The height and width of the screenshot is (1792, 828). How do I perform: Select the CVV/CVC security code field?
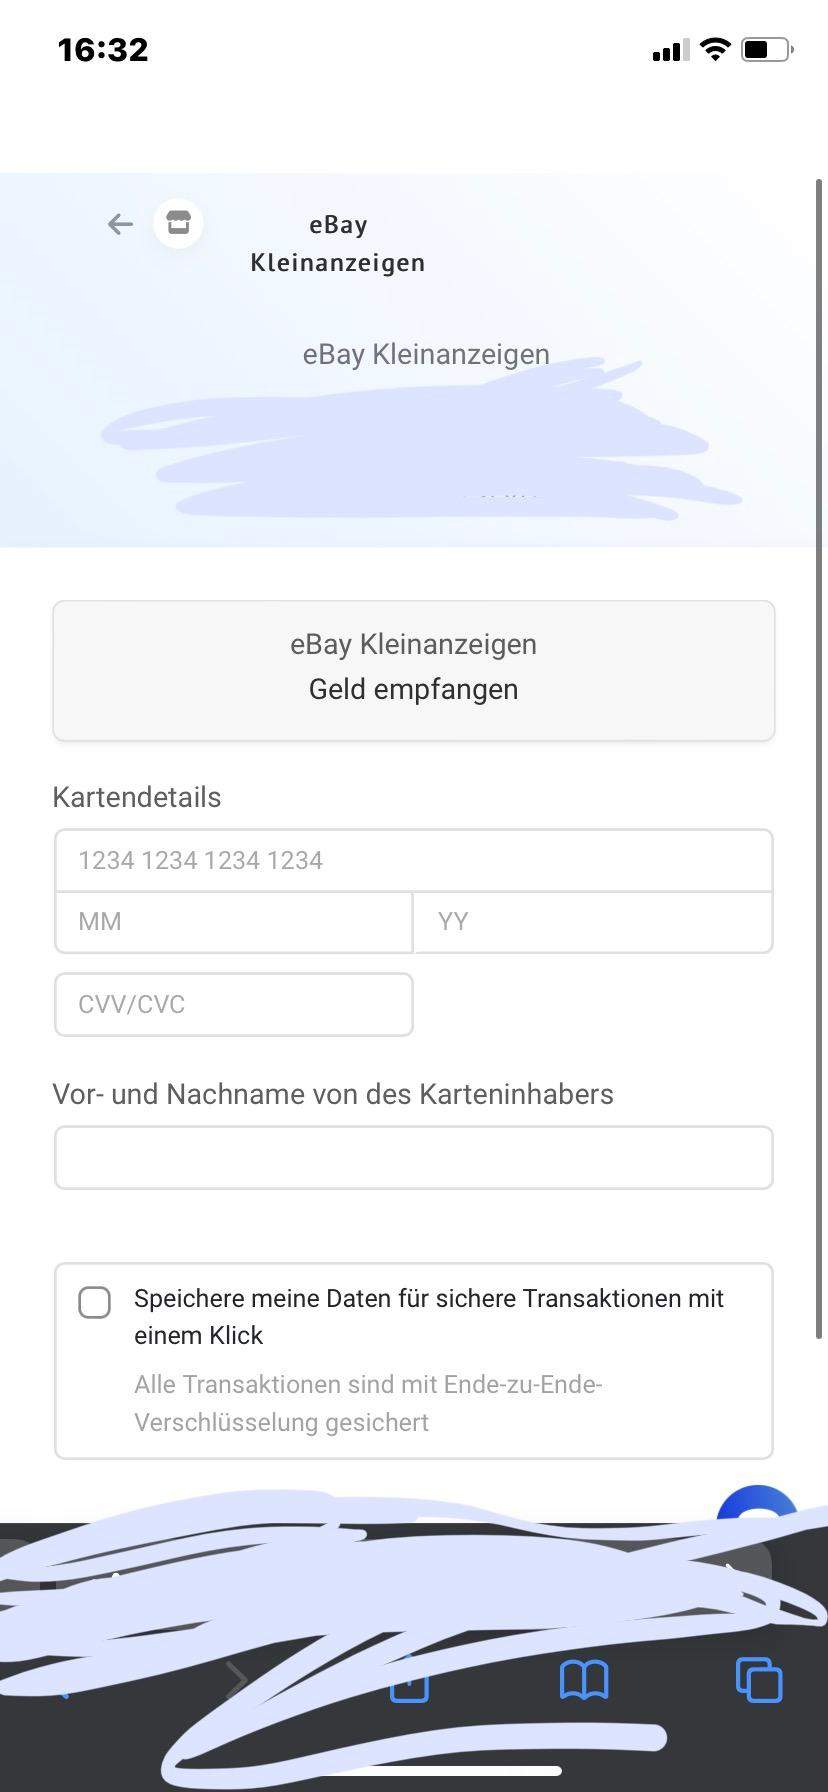pos(233,1004)
